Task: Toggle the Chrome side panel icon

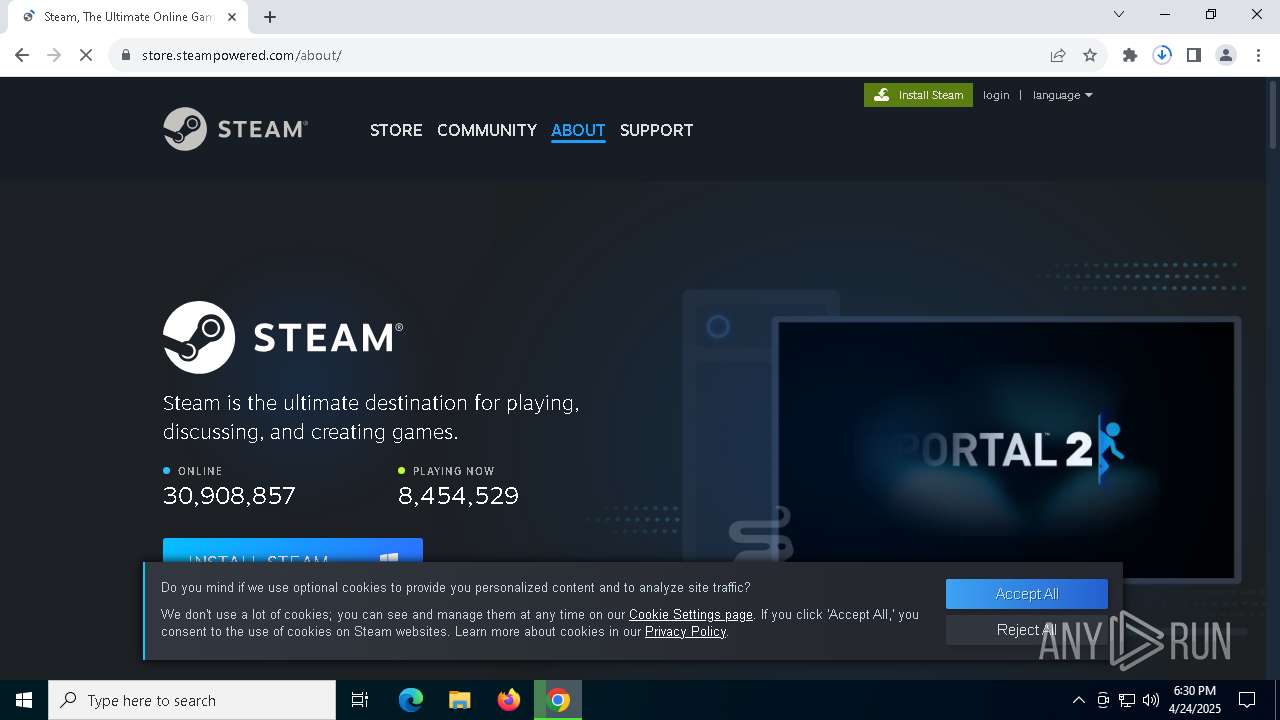Action: pos(1194,55)
